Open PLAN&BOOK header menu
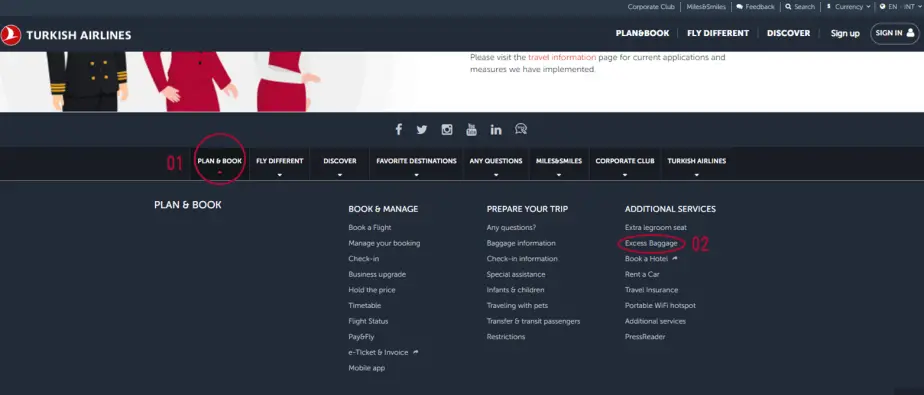 point(642,34)
